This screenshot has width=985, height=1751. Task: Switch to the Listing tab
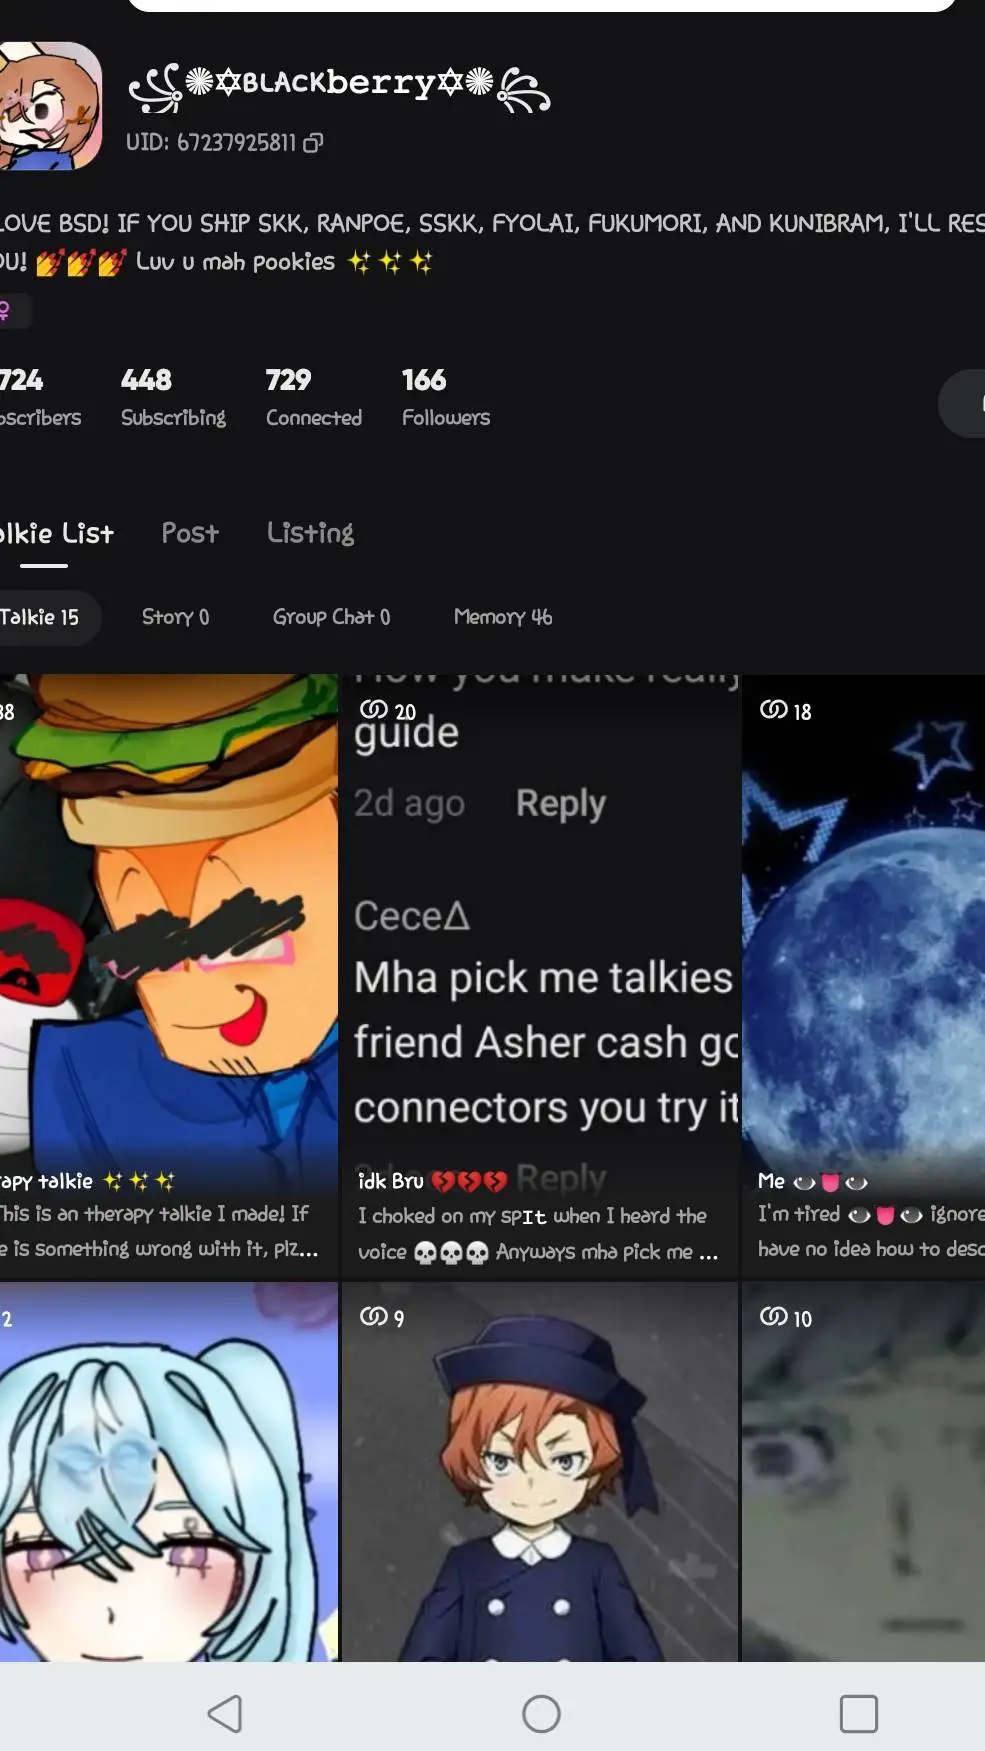pyautogui.click(x=310, y=533)
